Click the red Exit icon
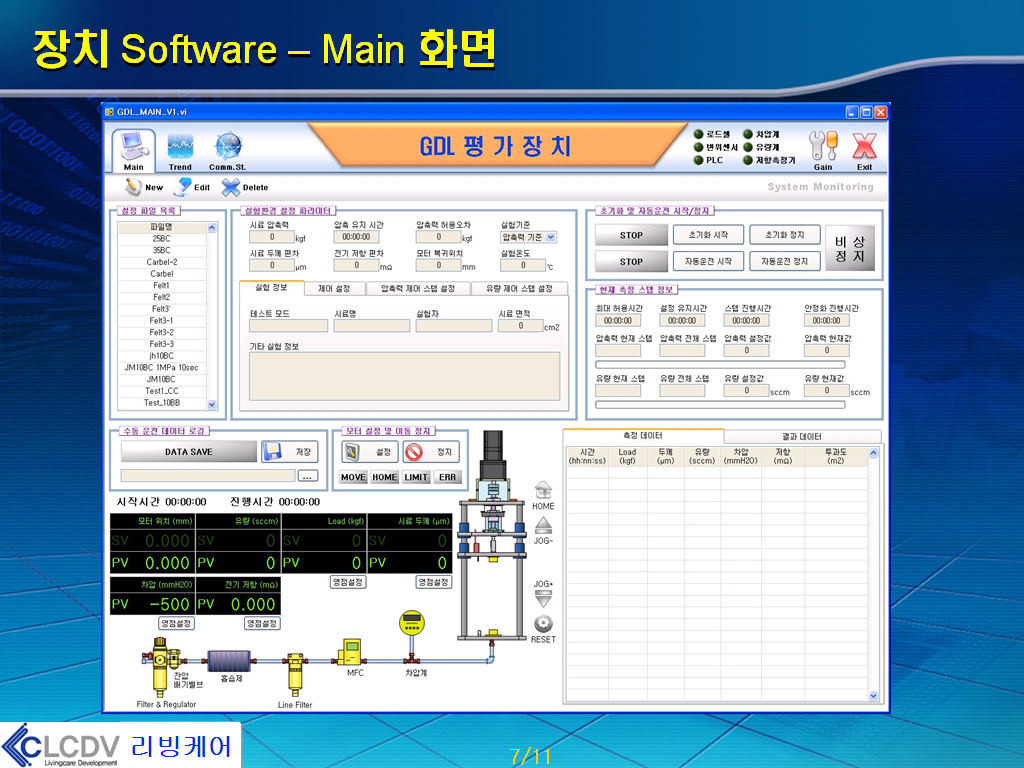1024x768 pixels. [864, 146]
